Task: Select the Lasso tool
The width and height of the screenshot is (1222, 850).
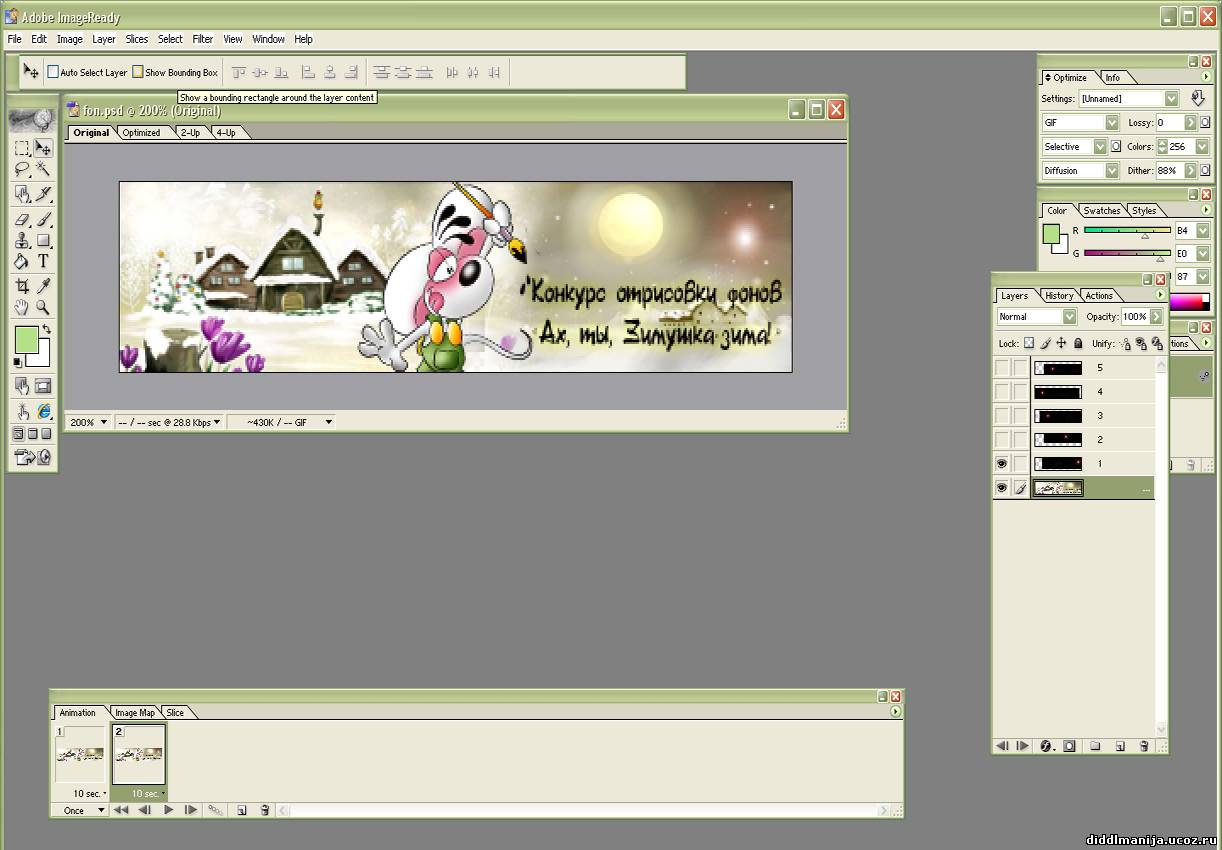Action: [22, 170]
